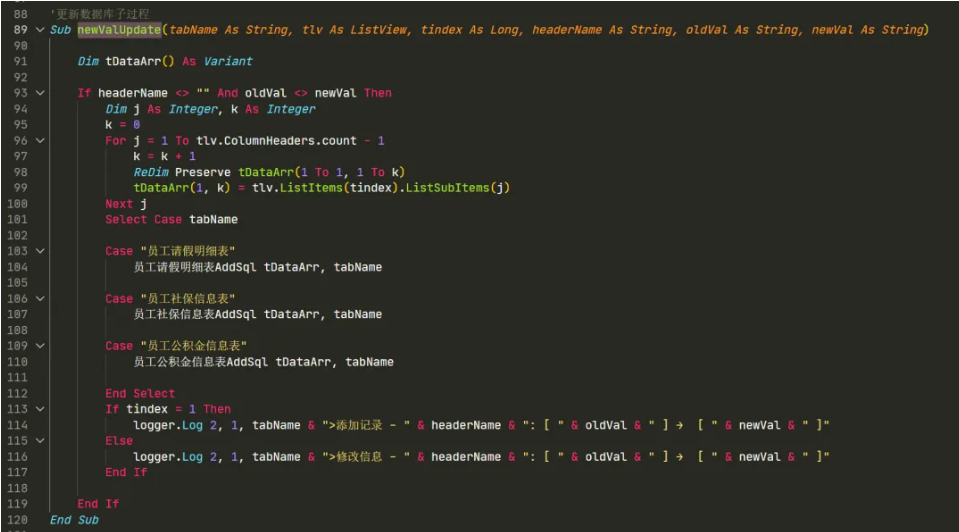
Task: Click the tindex As Long parameter
Action: 468,29
